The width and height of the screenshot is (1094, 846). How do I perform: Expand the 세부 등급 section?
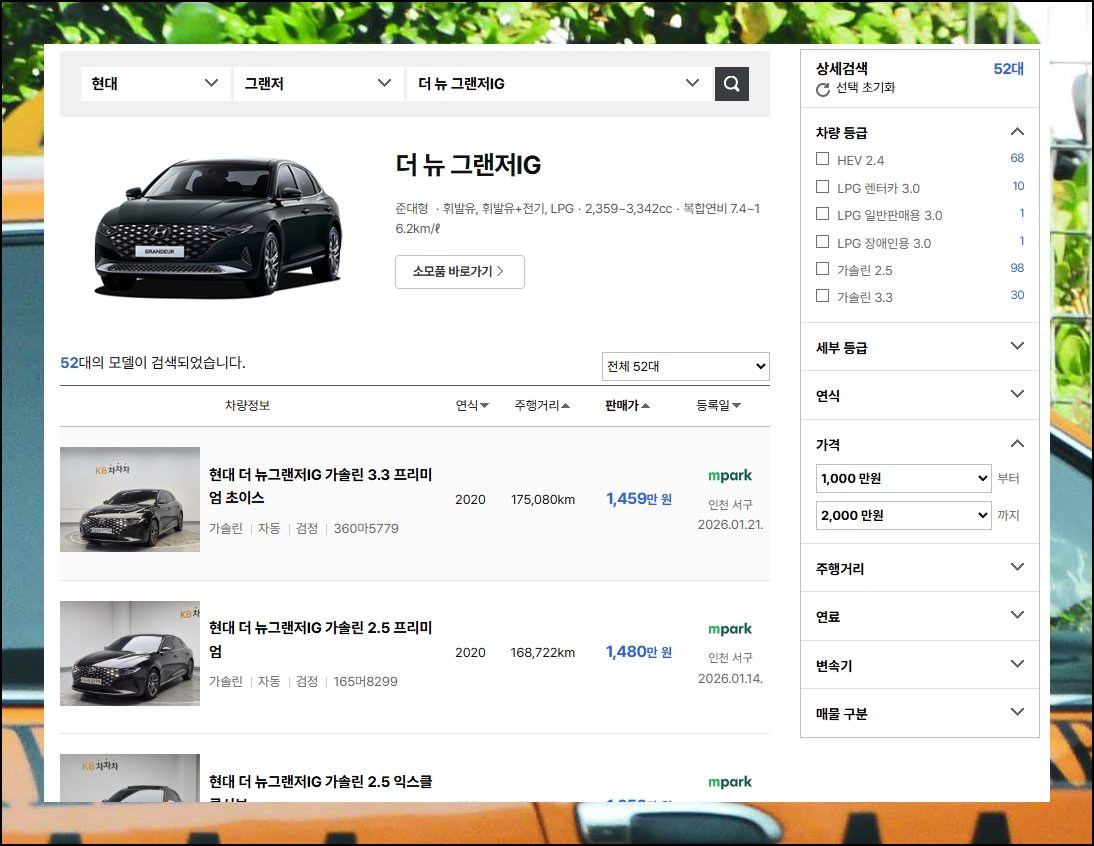coord(1017,346)
